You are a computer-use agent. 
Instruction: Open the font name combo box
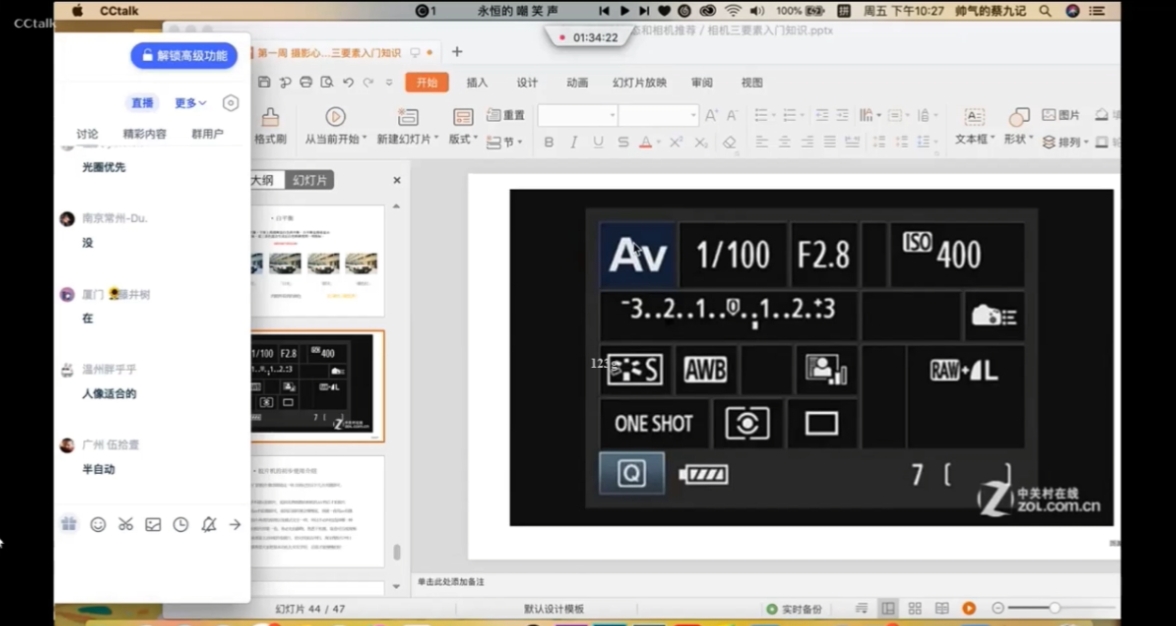(578, 116)
